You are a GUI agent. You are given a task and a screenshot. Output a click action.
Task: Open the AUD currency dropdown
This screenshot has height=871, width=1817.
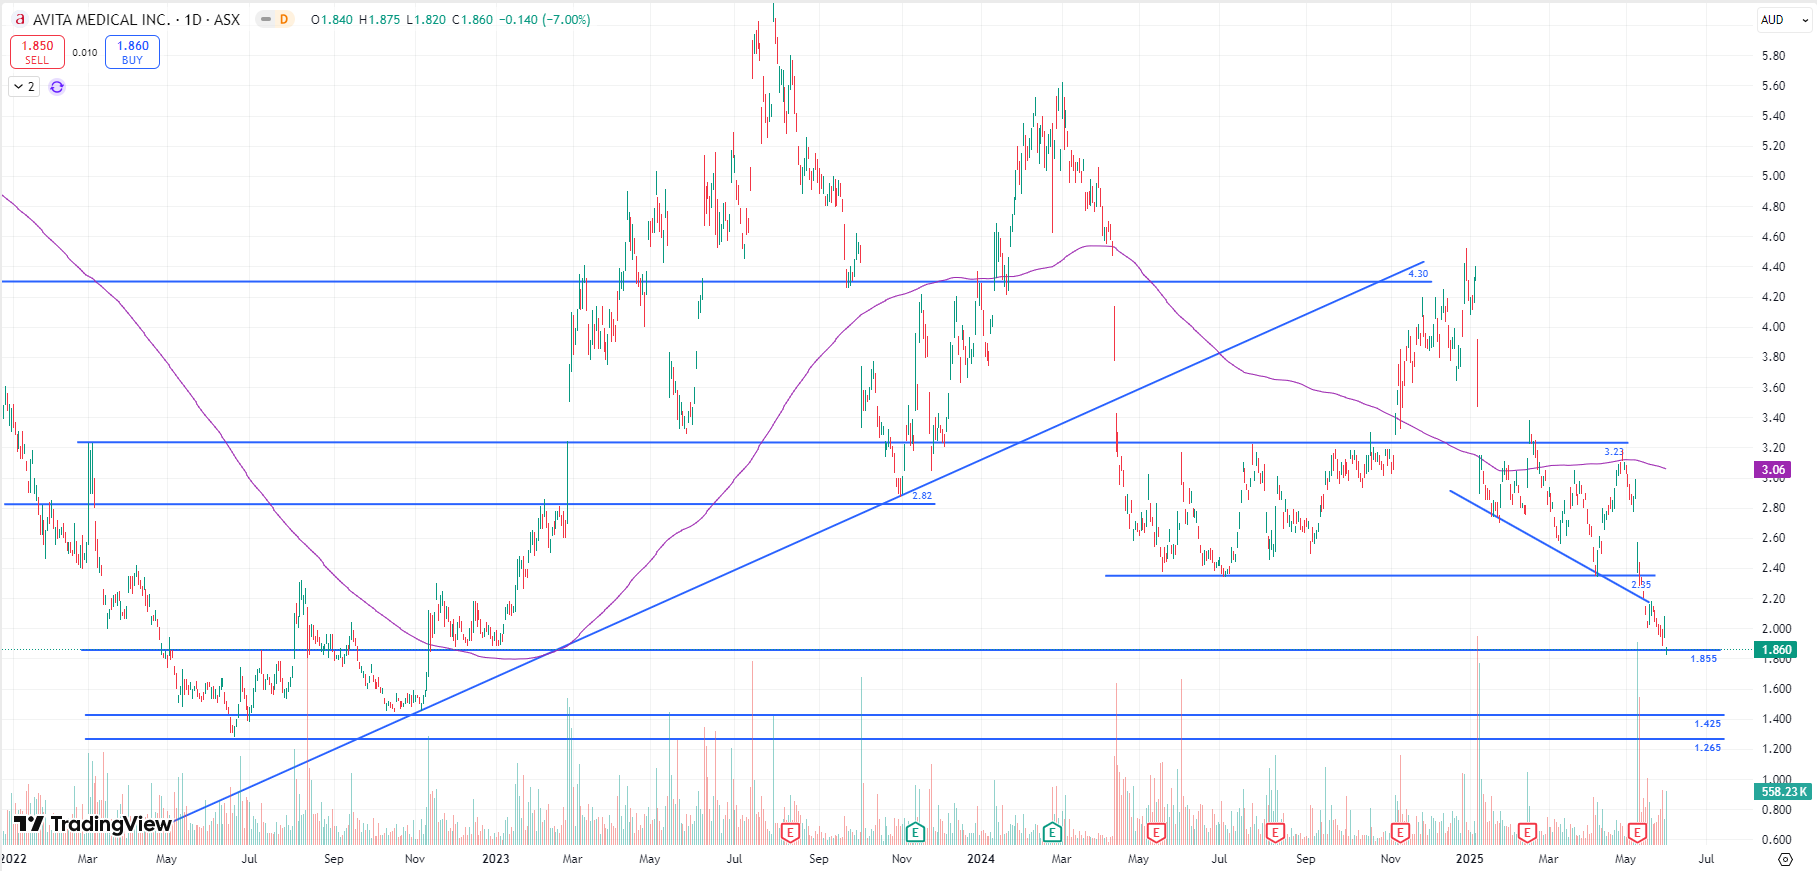tap(1784, 20)
